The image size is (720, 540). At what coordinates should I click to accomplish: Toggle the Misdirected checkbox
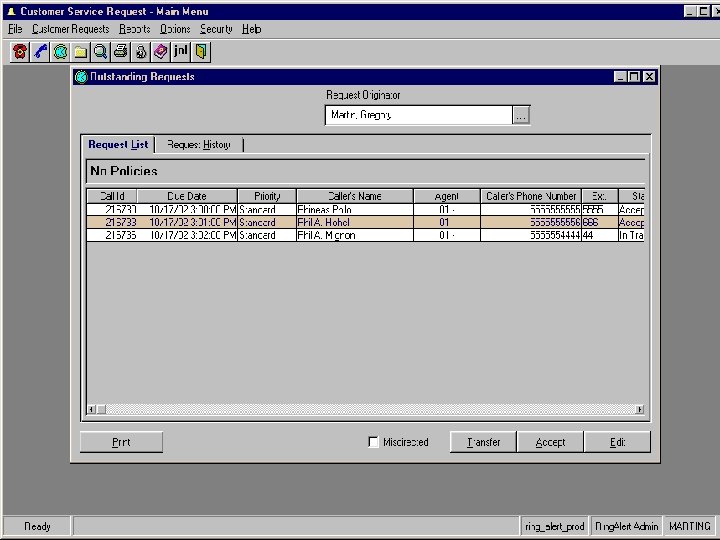(373, 442)
